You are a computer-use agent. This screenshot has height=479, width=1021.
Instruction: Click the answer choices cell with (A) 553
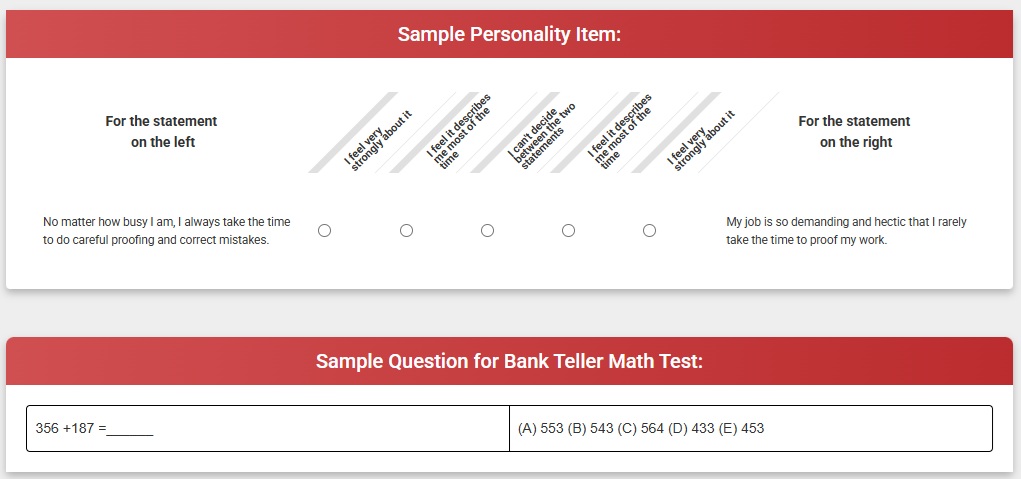coord(751,428)
